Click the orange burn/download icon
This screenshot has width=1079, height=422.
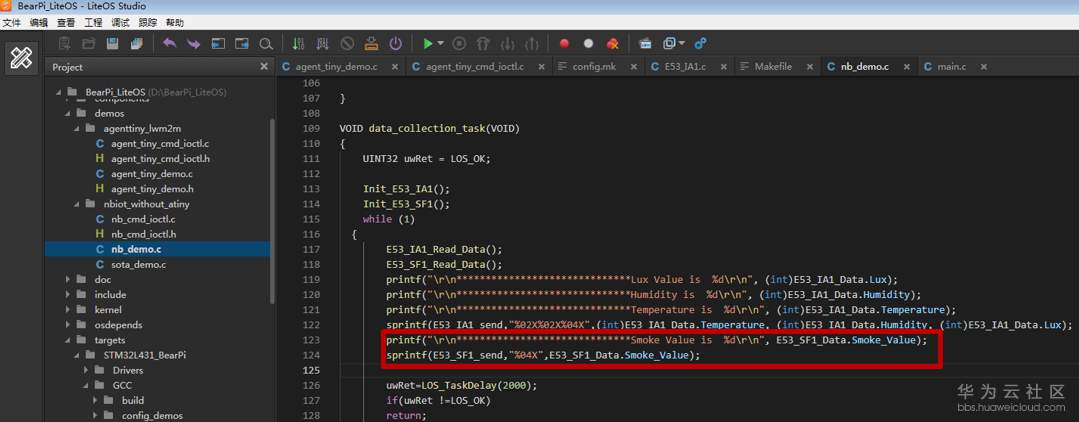coord(372,43)
